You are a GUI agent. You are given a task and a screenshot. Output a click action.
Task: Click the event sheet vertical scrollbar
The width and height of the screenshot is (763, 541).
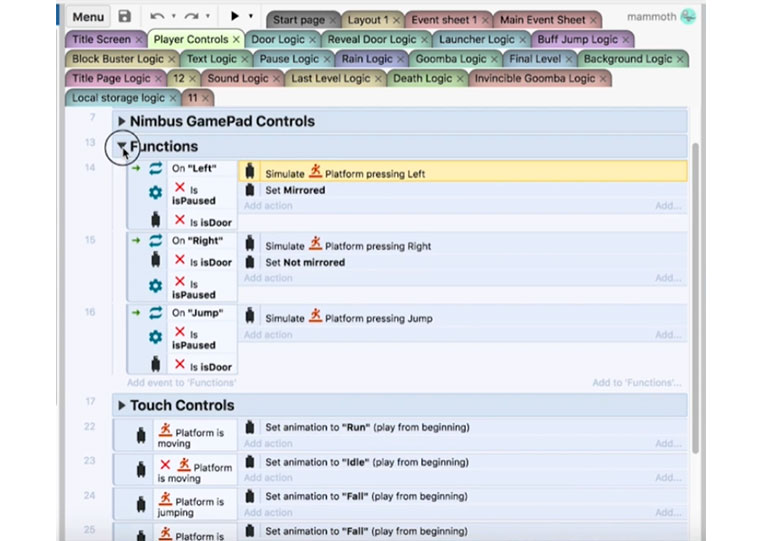[x=695, y=298]
